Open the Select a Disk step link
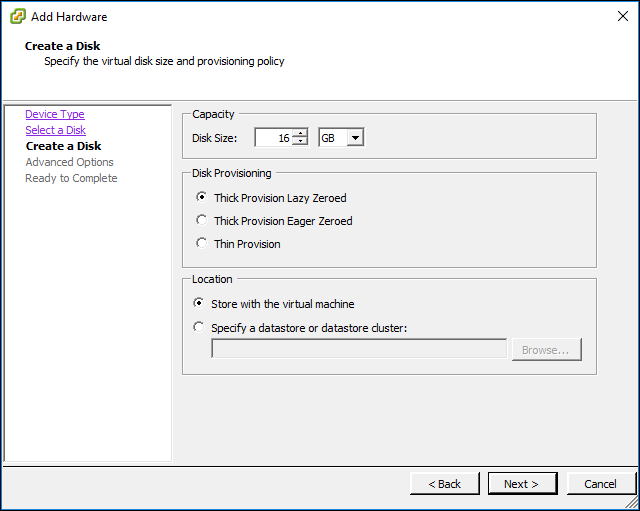 point(56,130)
